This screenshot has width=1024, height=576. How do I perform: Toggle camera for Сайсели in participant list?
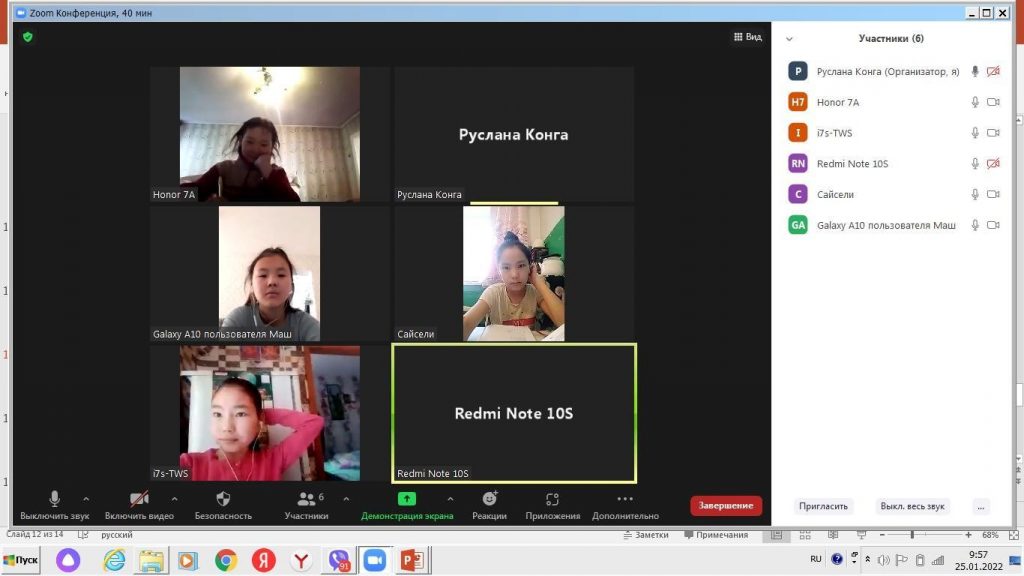tap(993, 194)
